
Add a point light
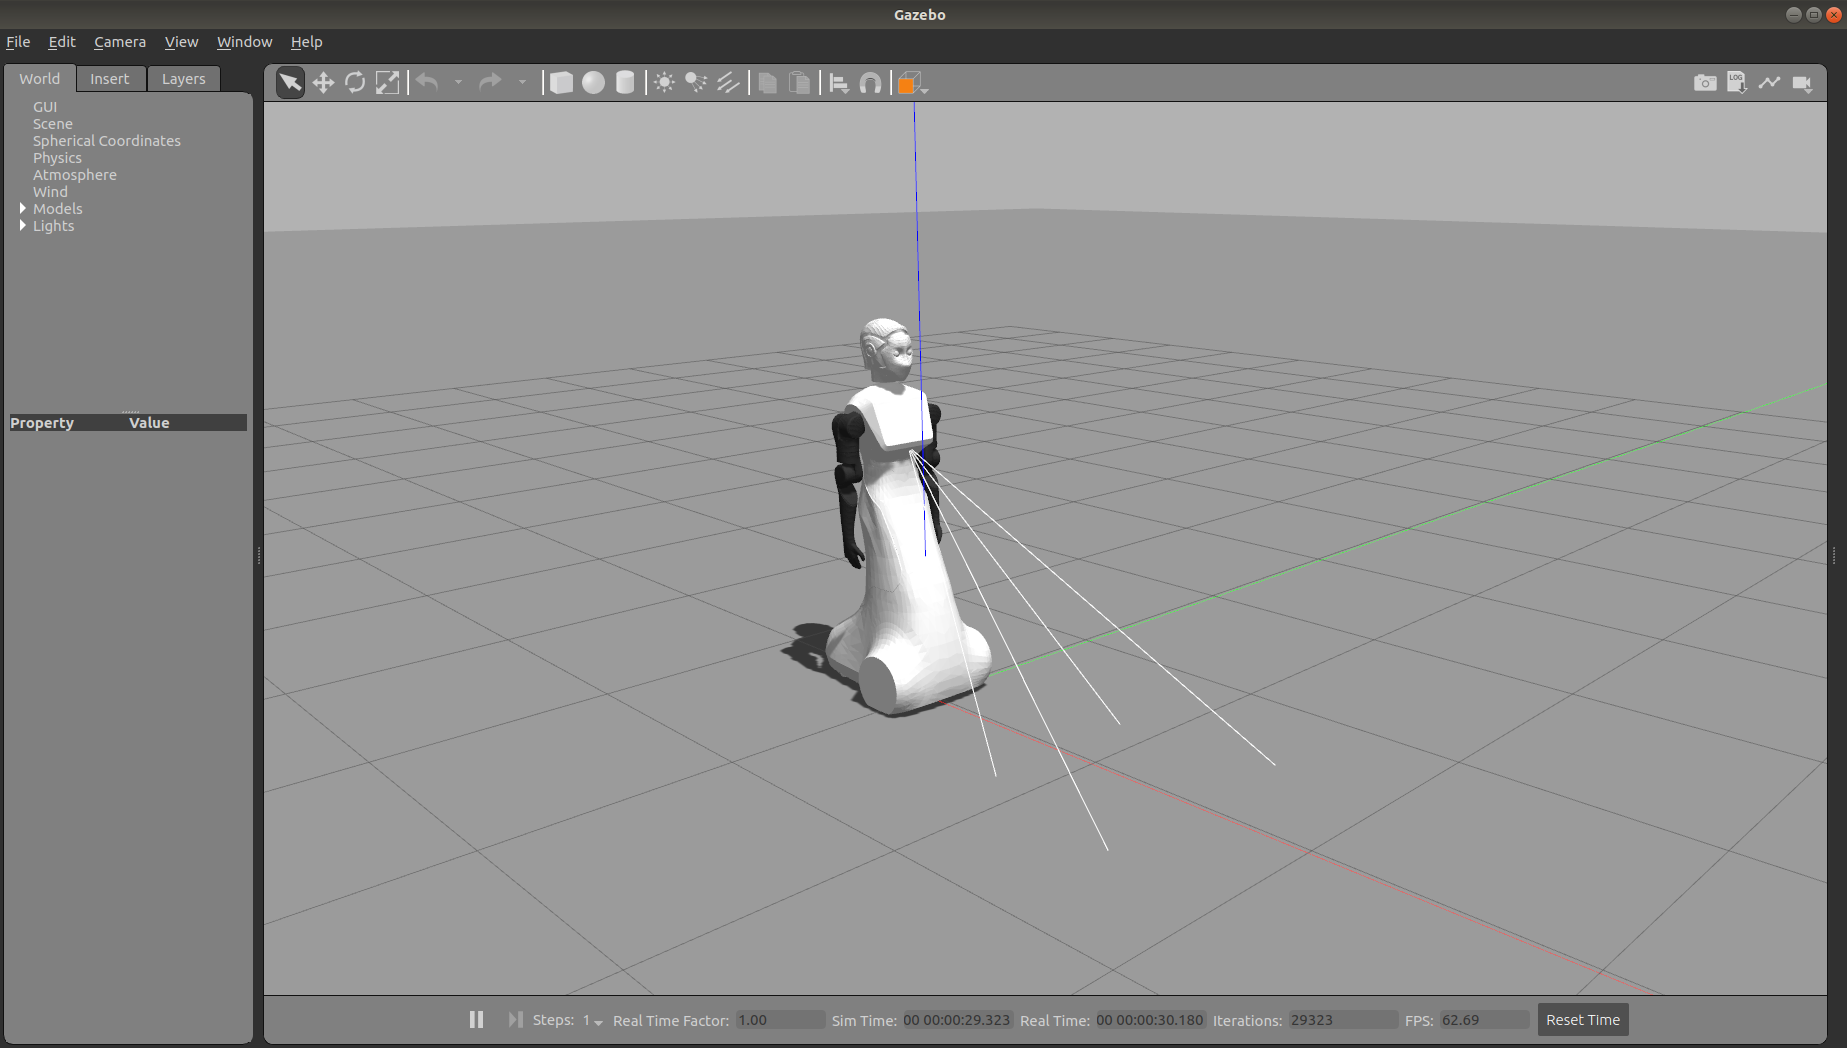pyautogui.click(x=664, y=83)
